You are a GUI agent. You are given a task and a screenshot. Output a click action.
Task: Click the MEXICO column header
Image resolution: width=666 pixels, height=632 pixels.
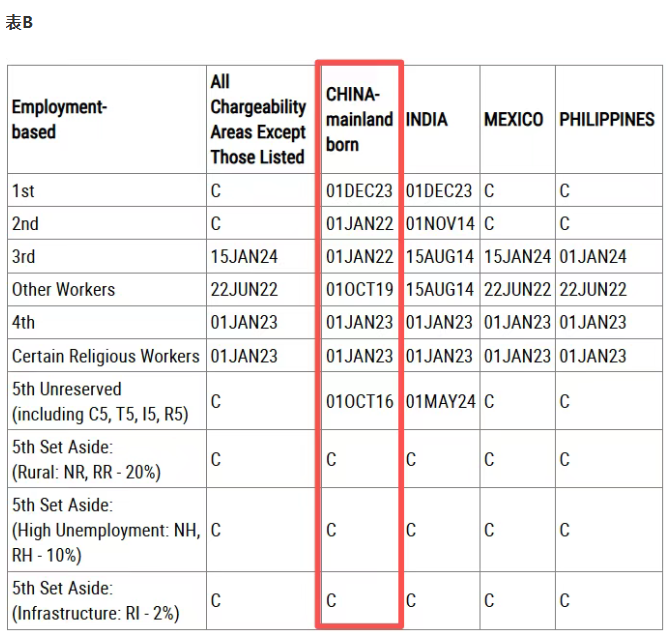point(514,119)
